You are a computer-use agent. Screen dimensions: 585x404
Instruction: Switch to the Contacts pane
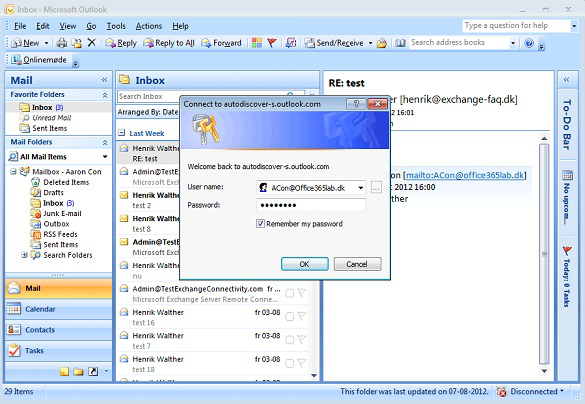(x=59, y=330)
